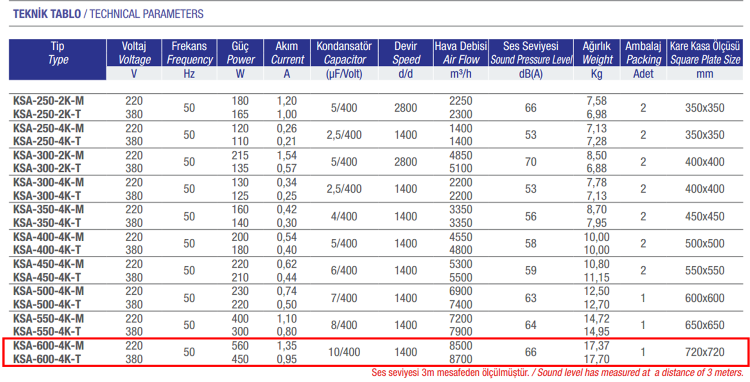Click the 550x550 plate size cell
This screenshot has width=750, height=382.
pos(705,271)
